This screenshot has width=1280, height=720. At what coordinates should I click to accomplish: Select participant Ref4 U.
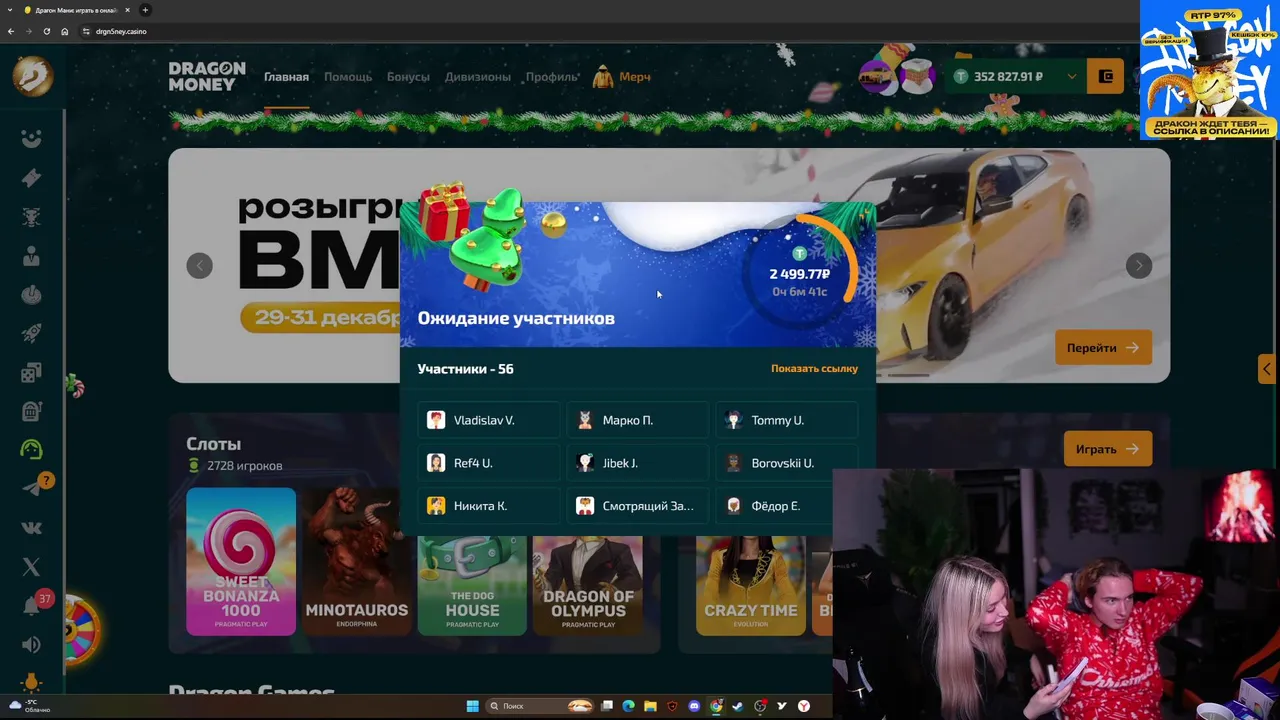point(488,463)
